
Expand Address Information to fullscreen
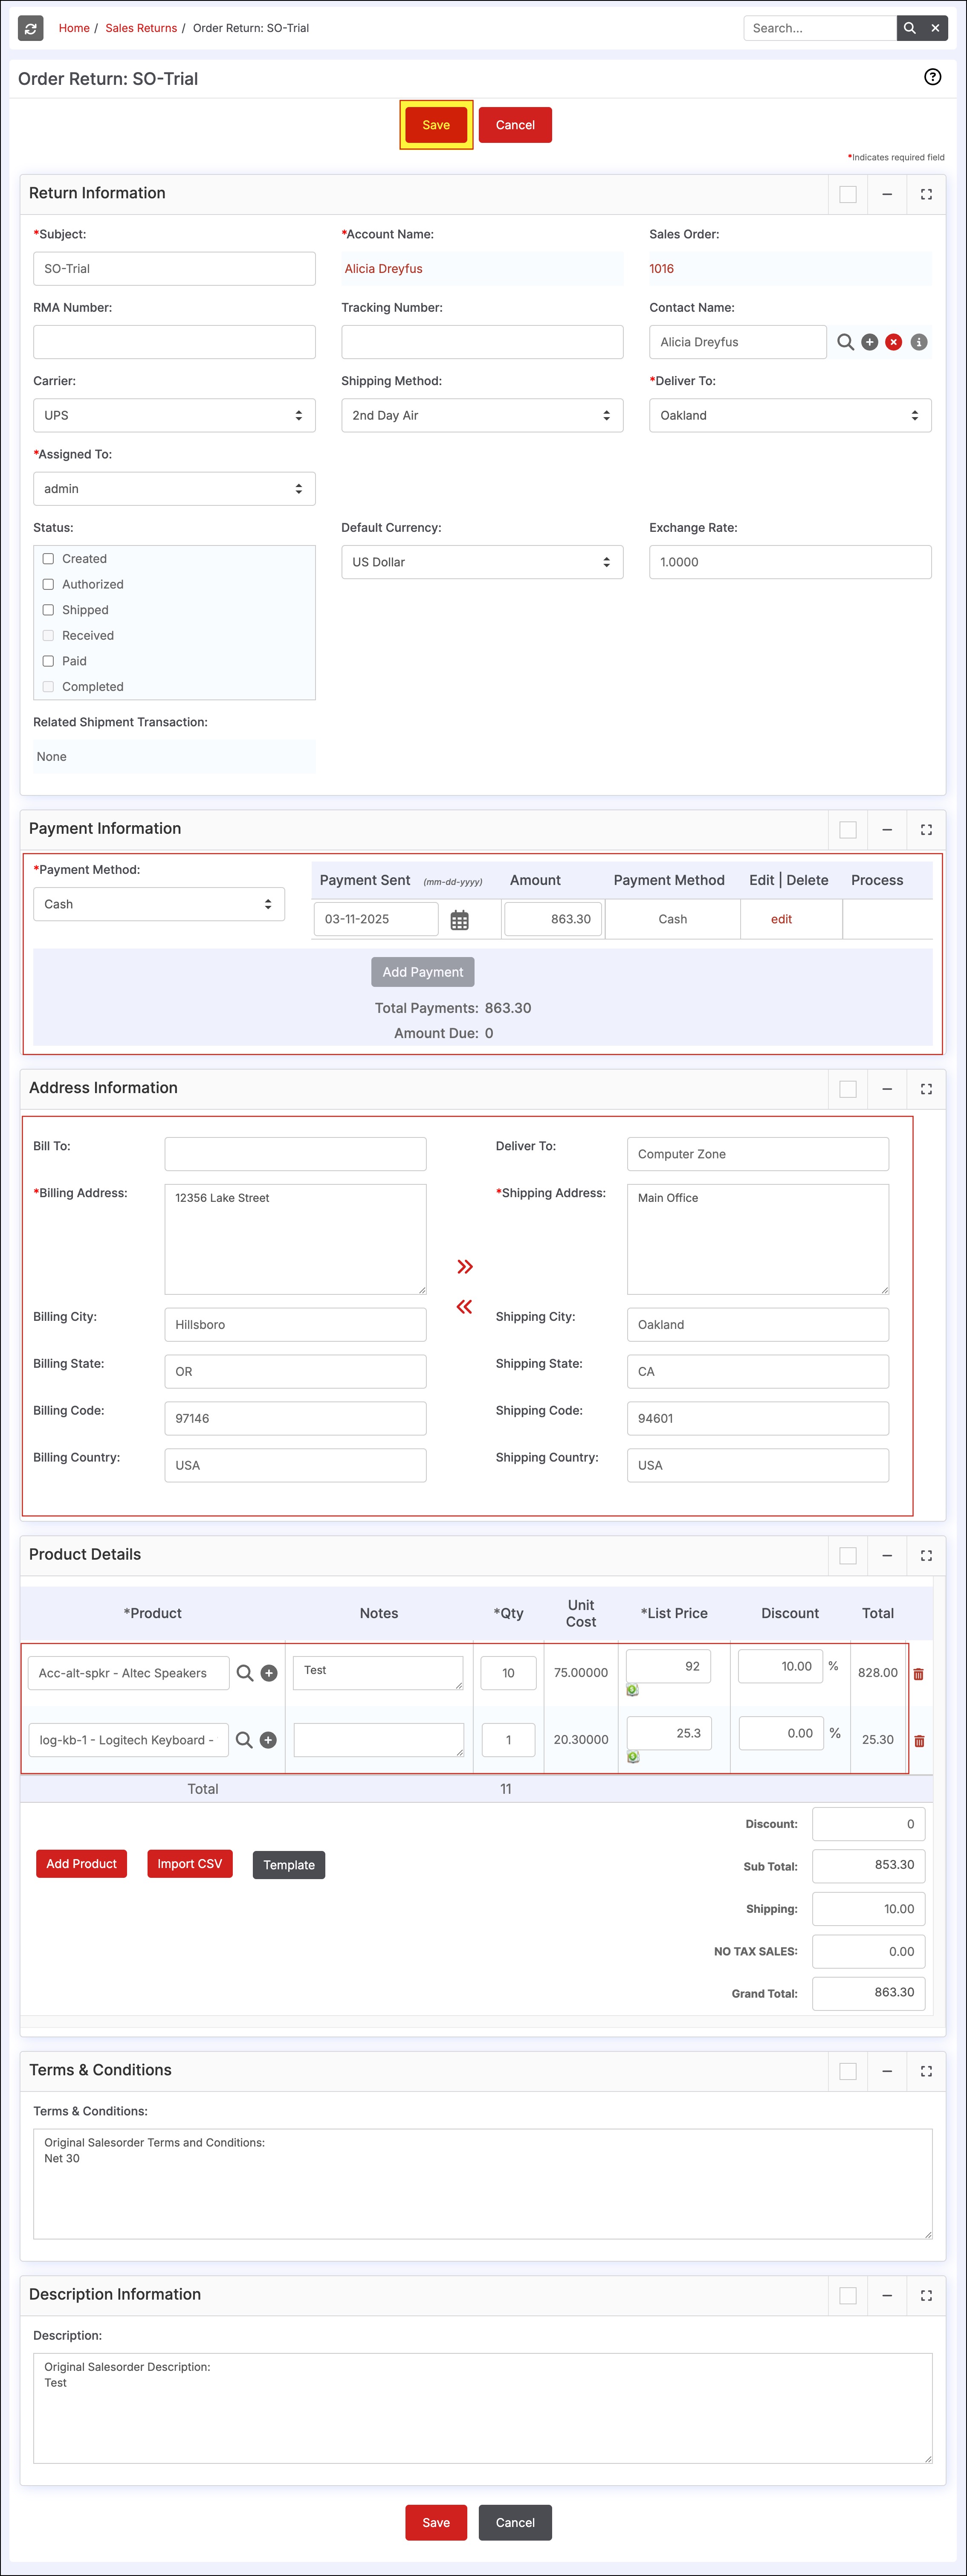(926, 1089)
